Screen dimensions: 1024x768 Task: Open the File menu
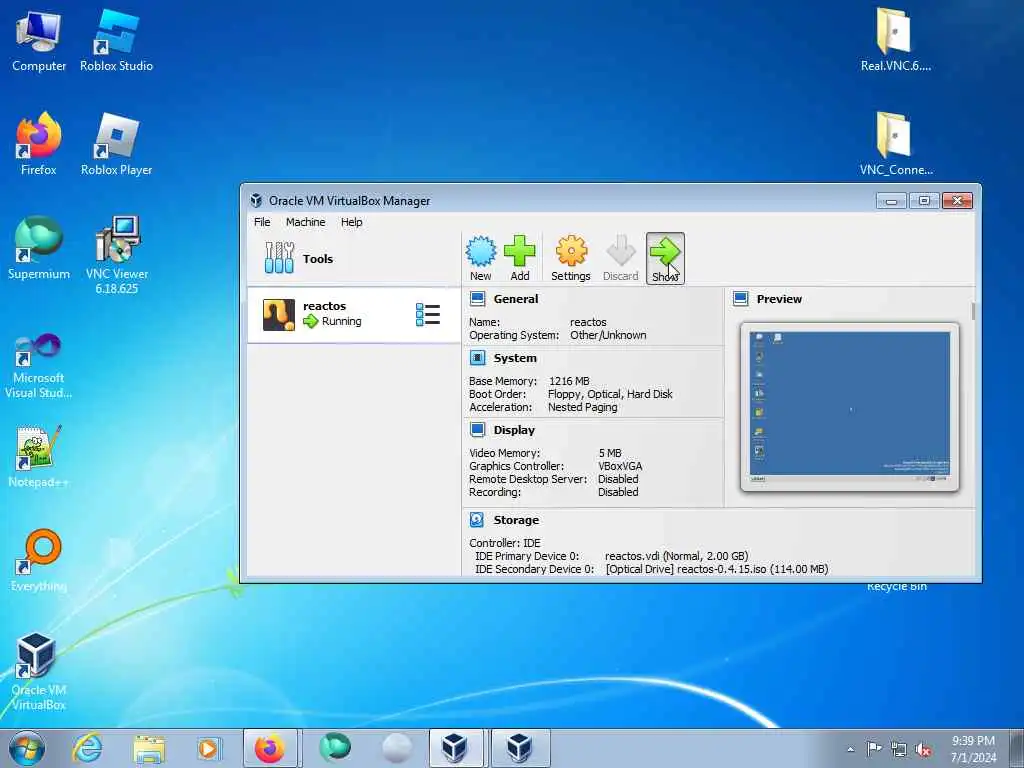[262, 222]
